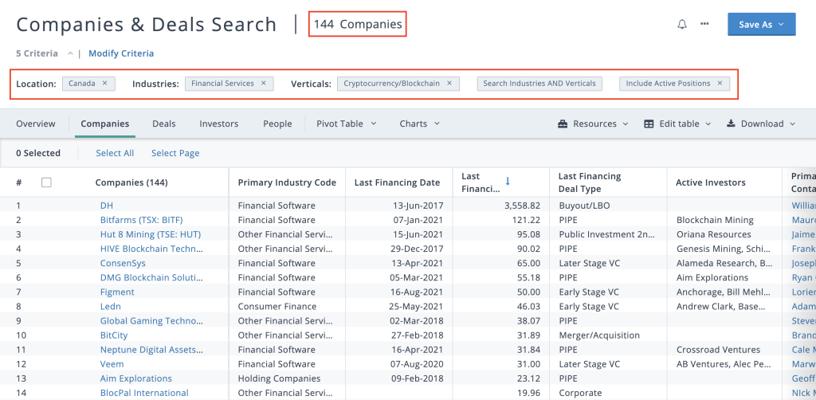Remove the Financial Services industry filter
Screen dimensions: 816x400
click(263, 83)
